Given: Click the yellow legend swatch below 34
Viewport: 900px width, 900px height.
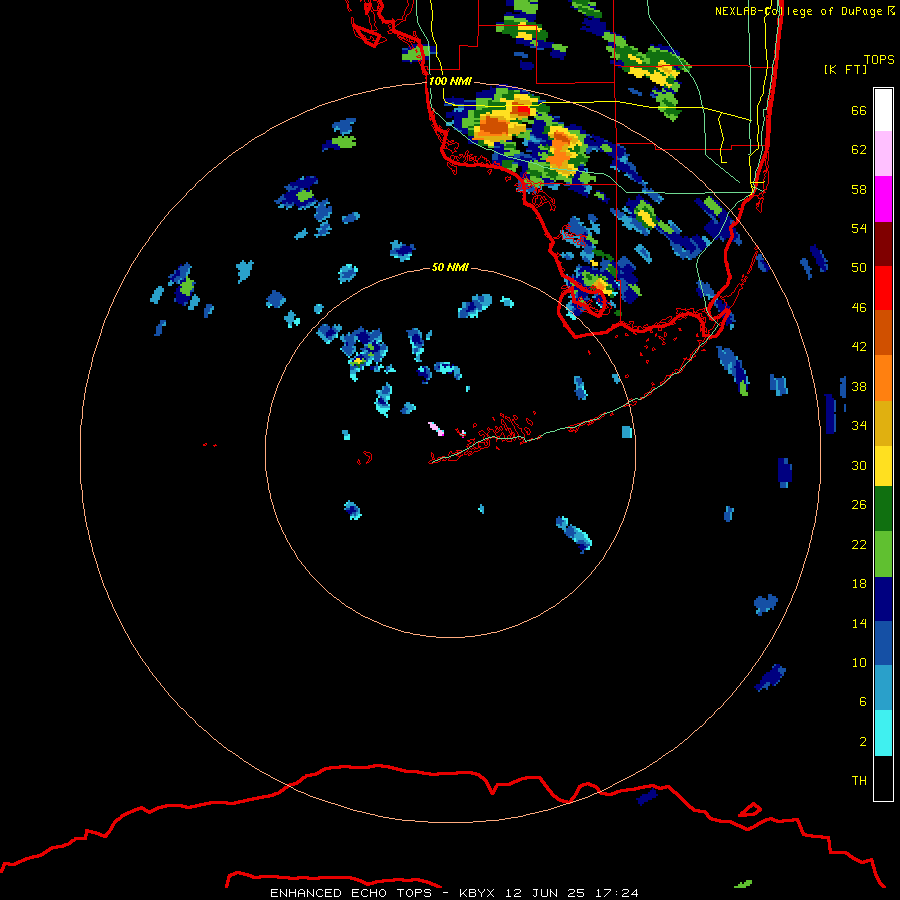Looking at the screenshot, I should (883, 466).
